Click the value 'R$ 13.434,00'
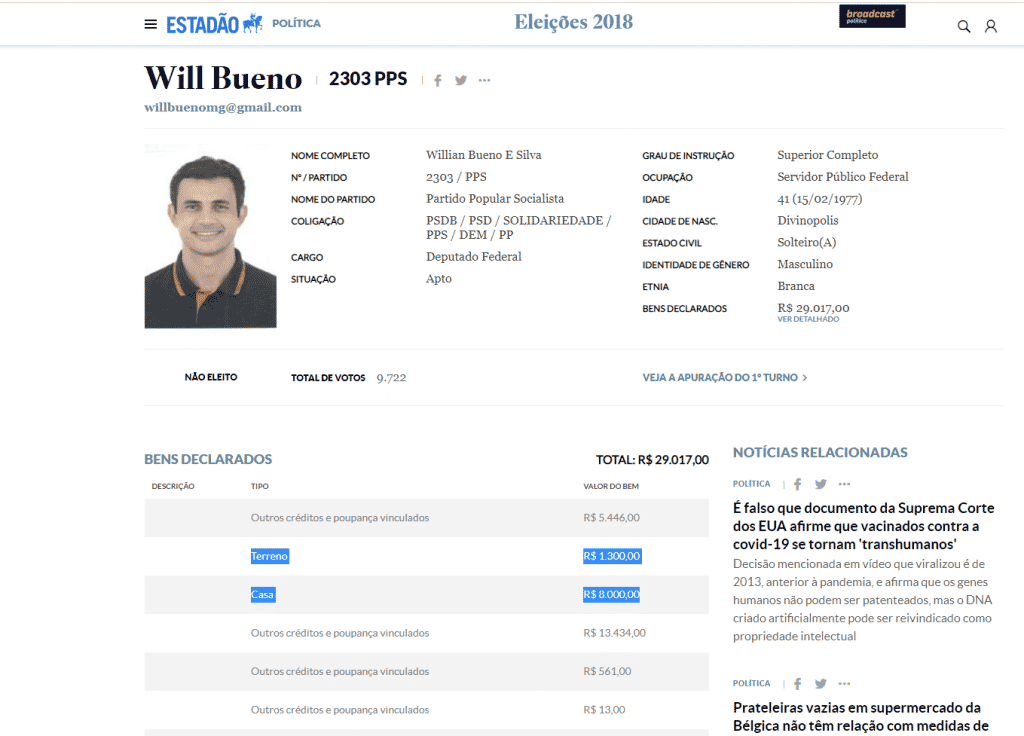This screenshot has width=1024, height=736. [x=615, y=633]
